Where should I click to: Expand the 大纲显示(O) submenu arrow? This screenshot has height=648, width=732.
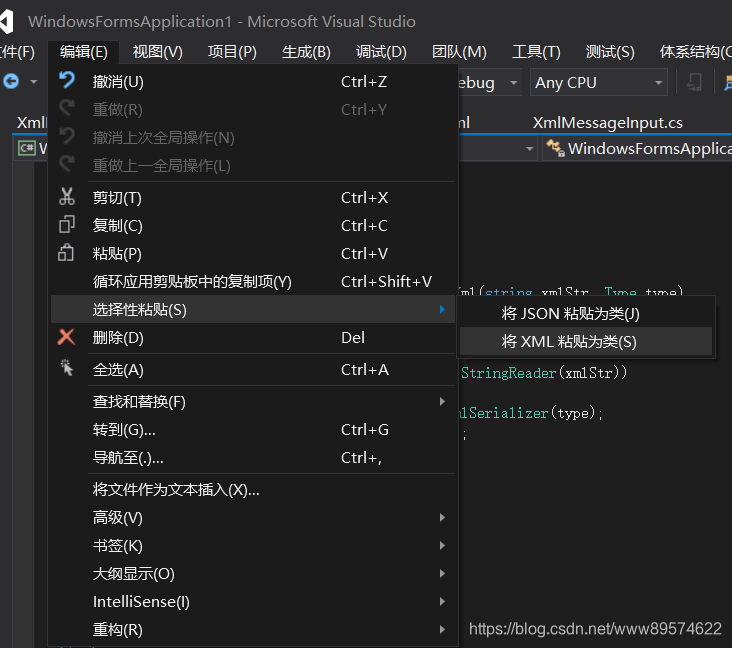coord(442,573)
